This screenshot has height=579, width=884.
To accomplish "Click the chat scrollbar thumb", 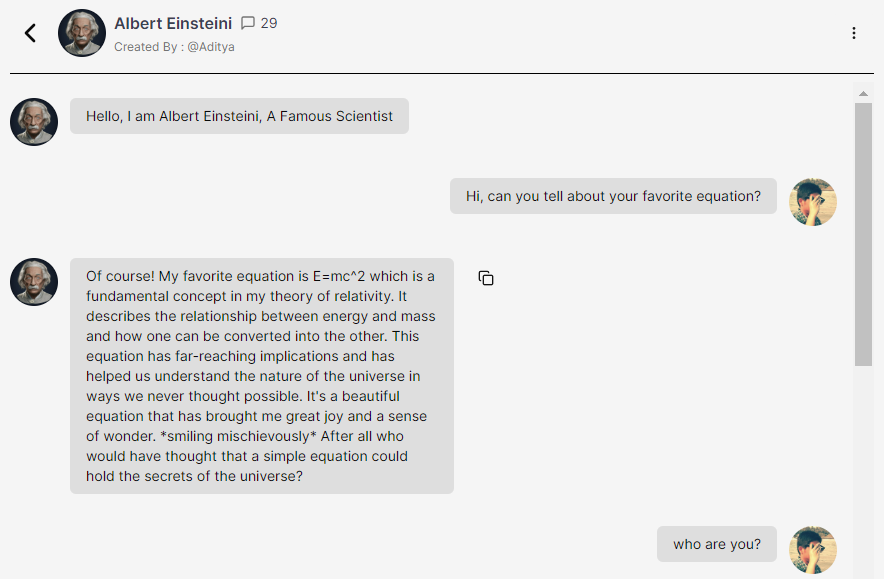I will point(863,230).
